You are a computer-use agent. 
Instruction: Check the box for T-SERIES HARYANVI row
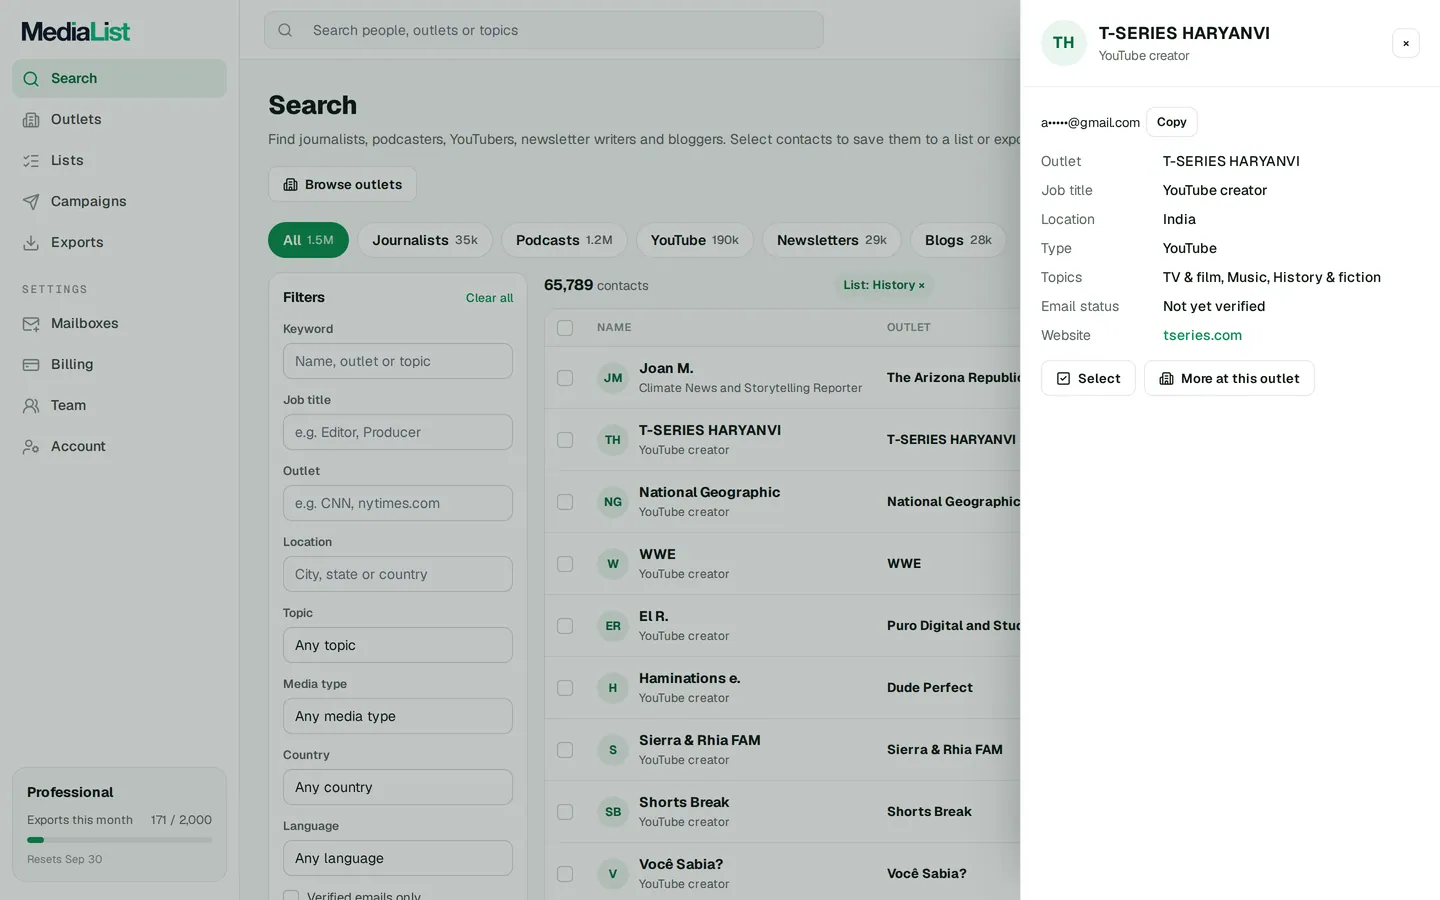(x=565, y=440)
